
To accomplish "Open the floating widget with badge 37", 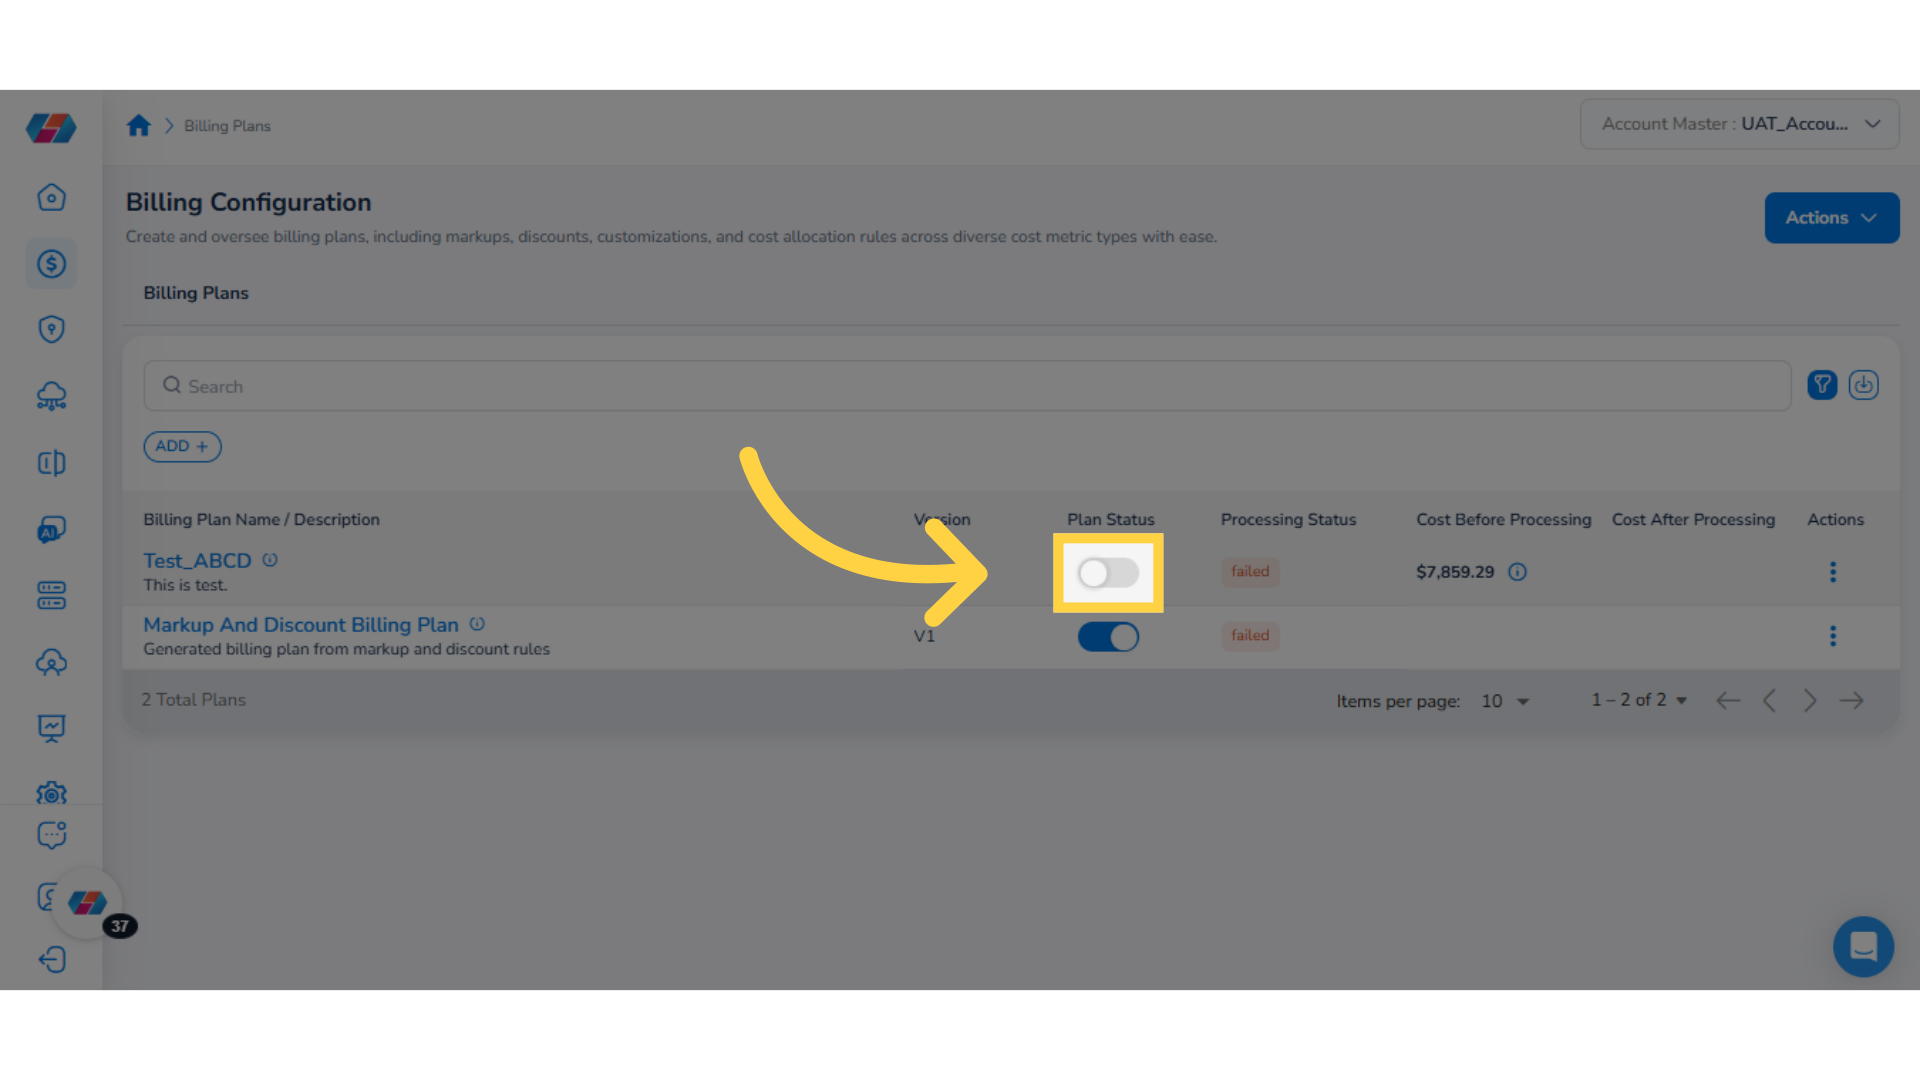I will [x=88, y=903].
